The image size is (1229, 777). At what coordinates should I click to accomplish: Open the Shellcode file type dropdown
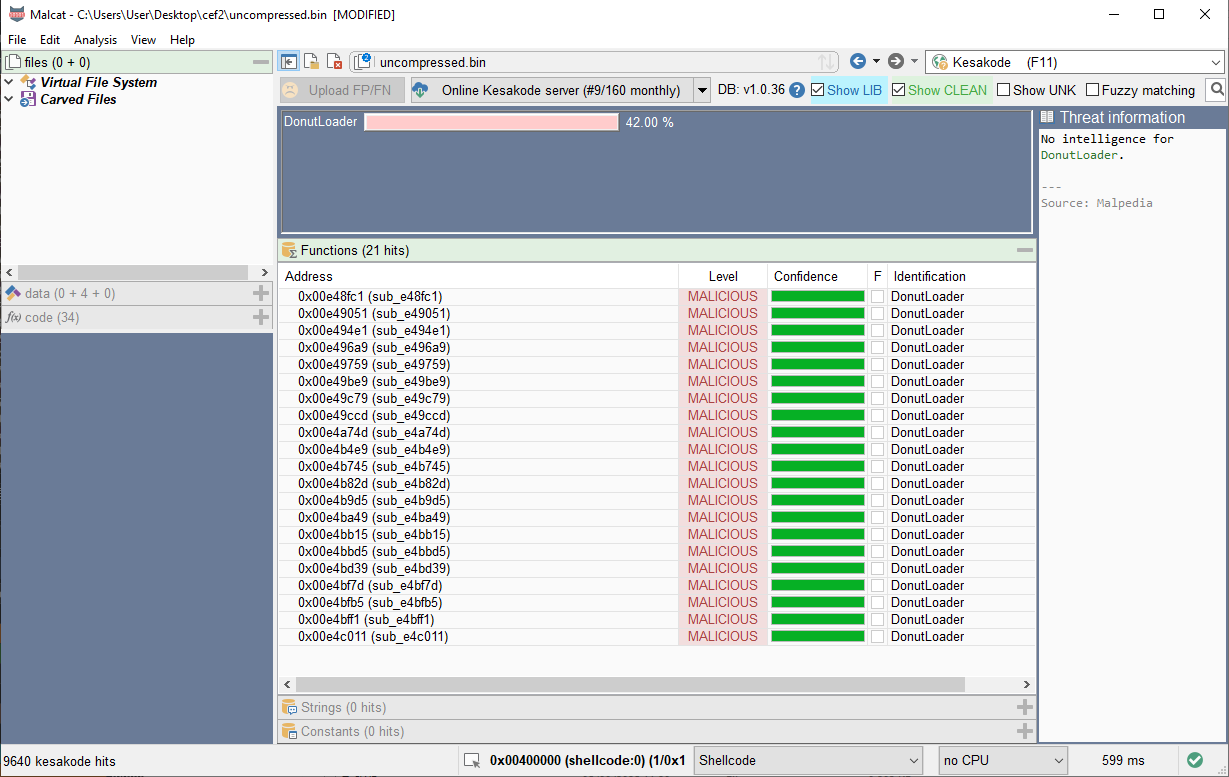point(808,760)
